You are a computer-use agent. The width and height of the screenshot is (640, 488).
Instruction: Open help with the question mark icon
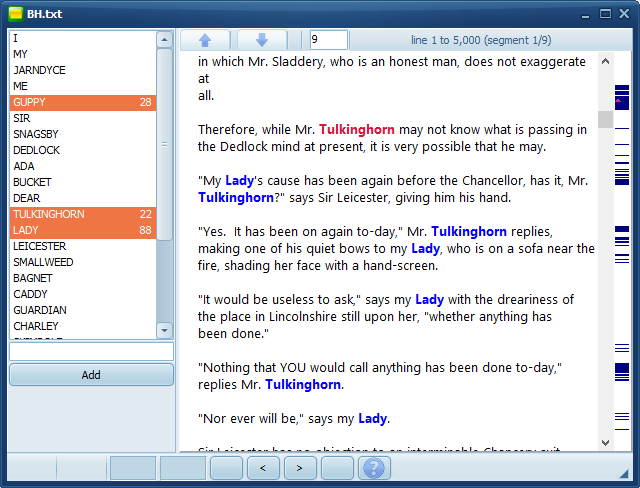(374, 468)
